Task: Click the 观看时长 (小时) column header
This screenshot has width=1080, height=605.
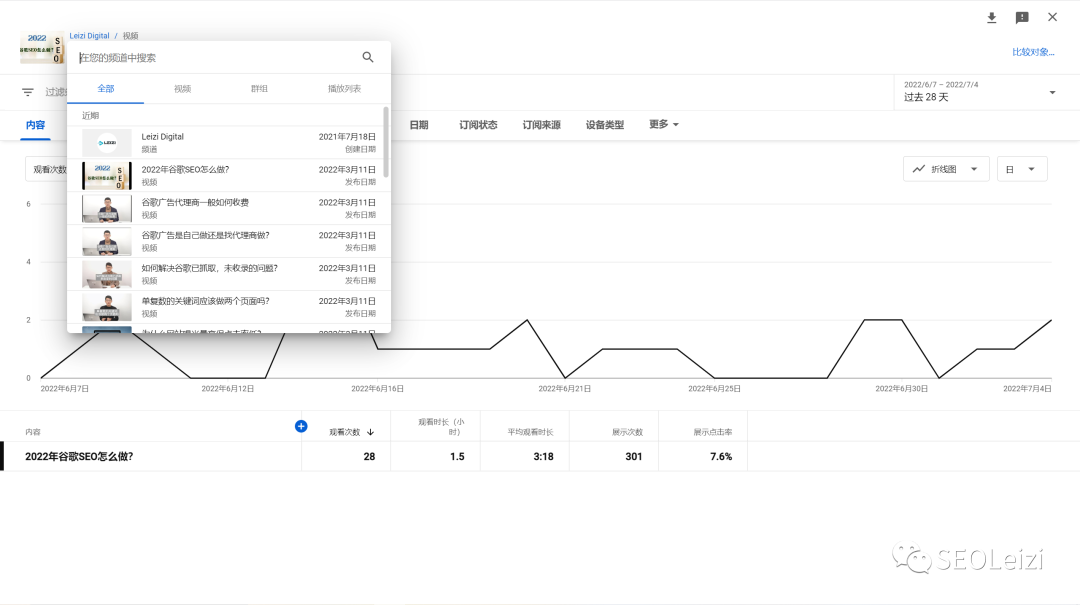Action: coord(441,427)
